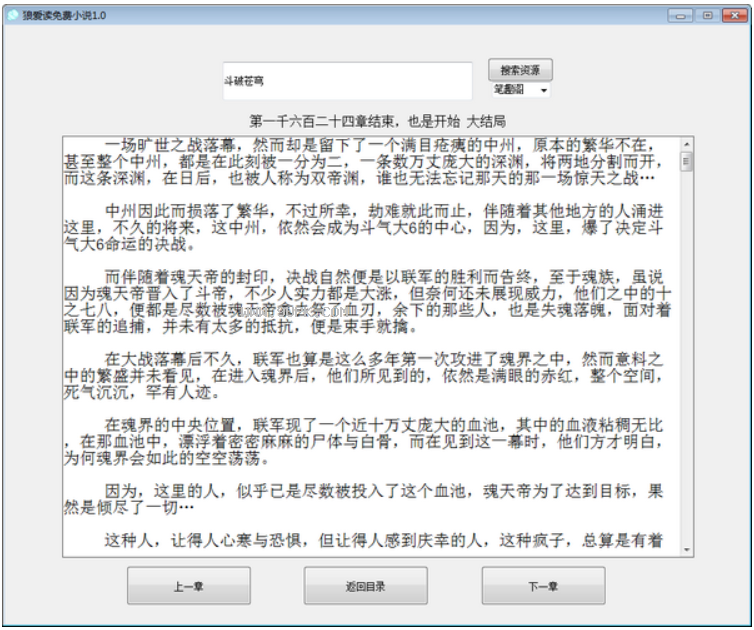Click chapter title 第一千六百二十四章结束，也是开始 大结局
The width and height of the screenshot is (754, 630).
(377, 121)
